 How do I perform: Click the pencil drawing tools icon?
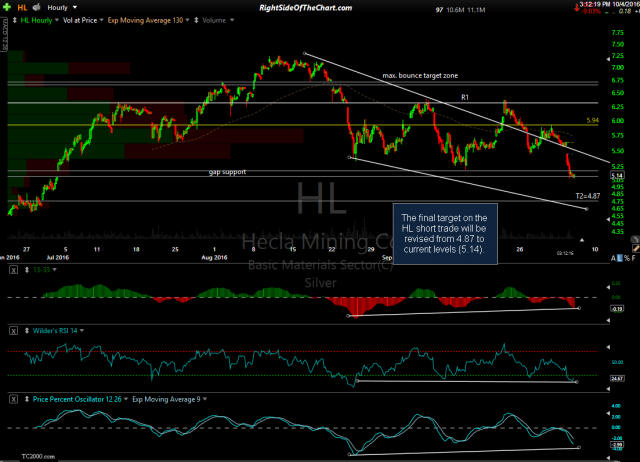click(x=635, y=248)
